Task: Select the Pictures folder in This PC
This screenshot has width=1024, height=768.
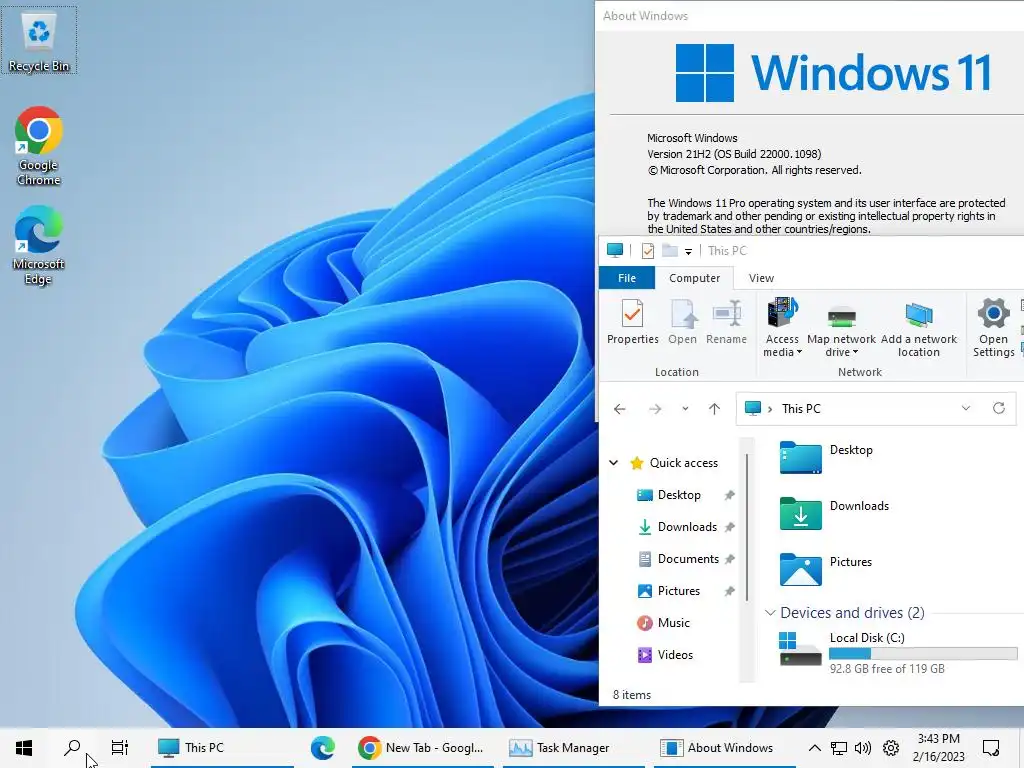Action: (x=826, y=569)
